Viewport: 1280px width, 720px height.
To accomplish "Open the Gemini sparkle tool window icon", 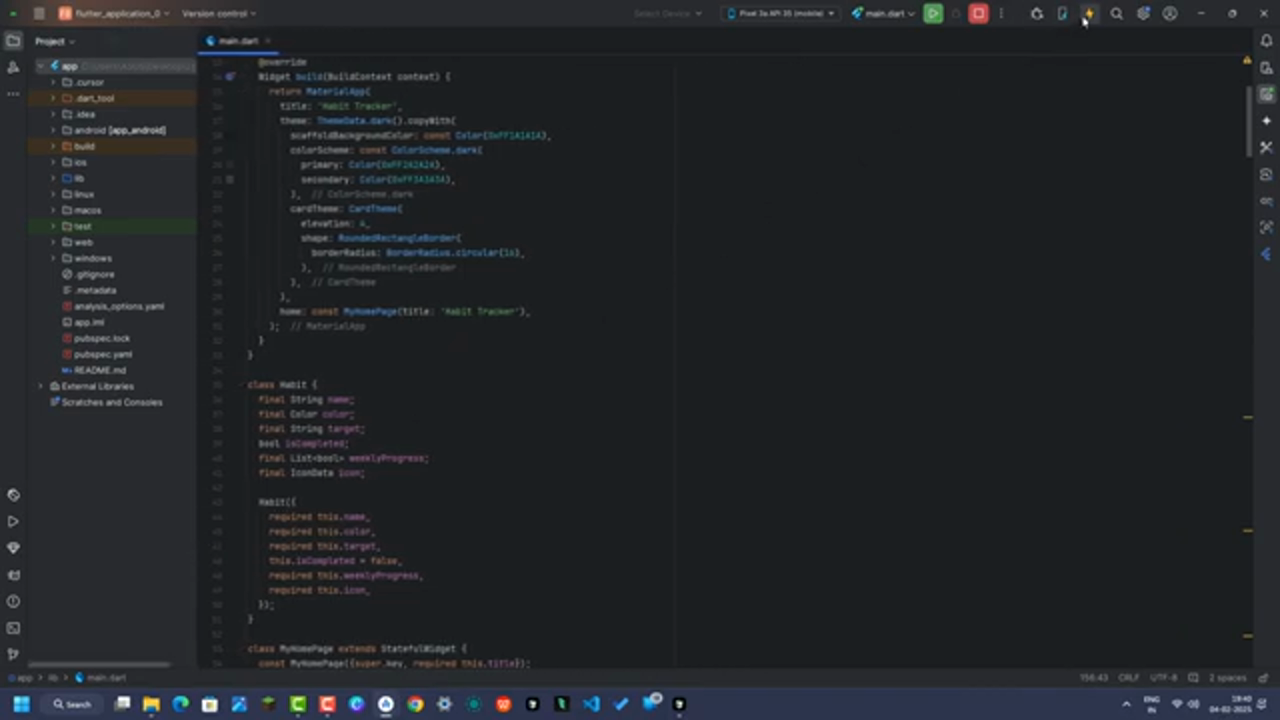I will (x=1266, y=121).
